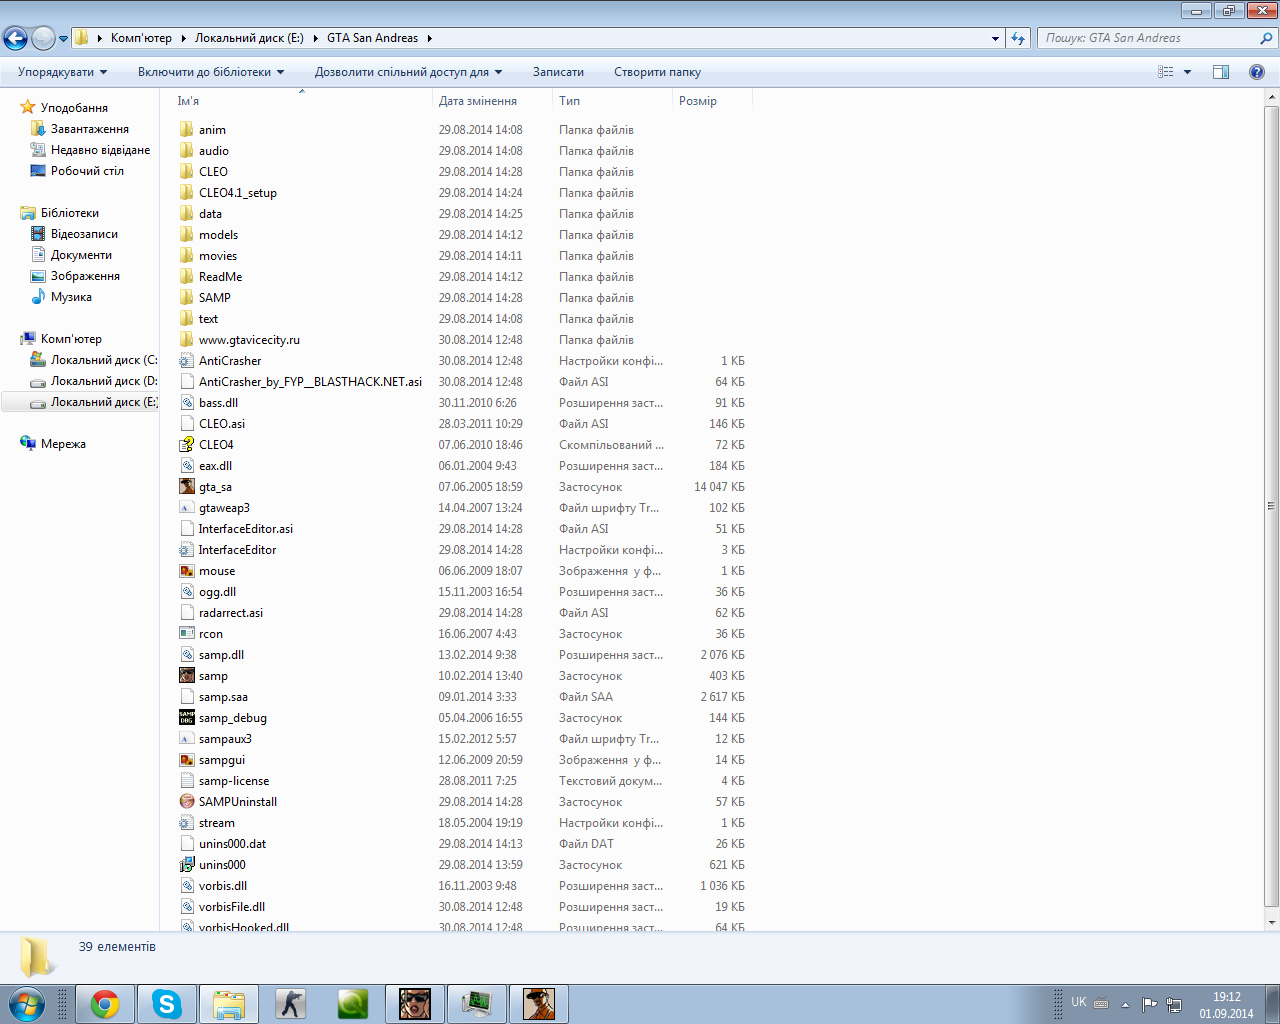1280x1024 pixels.
Task: Select the SAMP folder icon
Action: point(187,298)
